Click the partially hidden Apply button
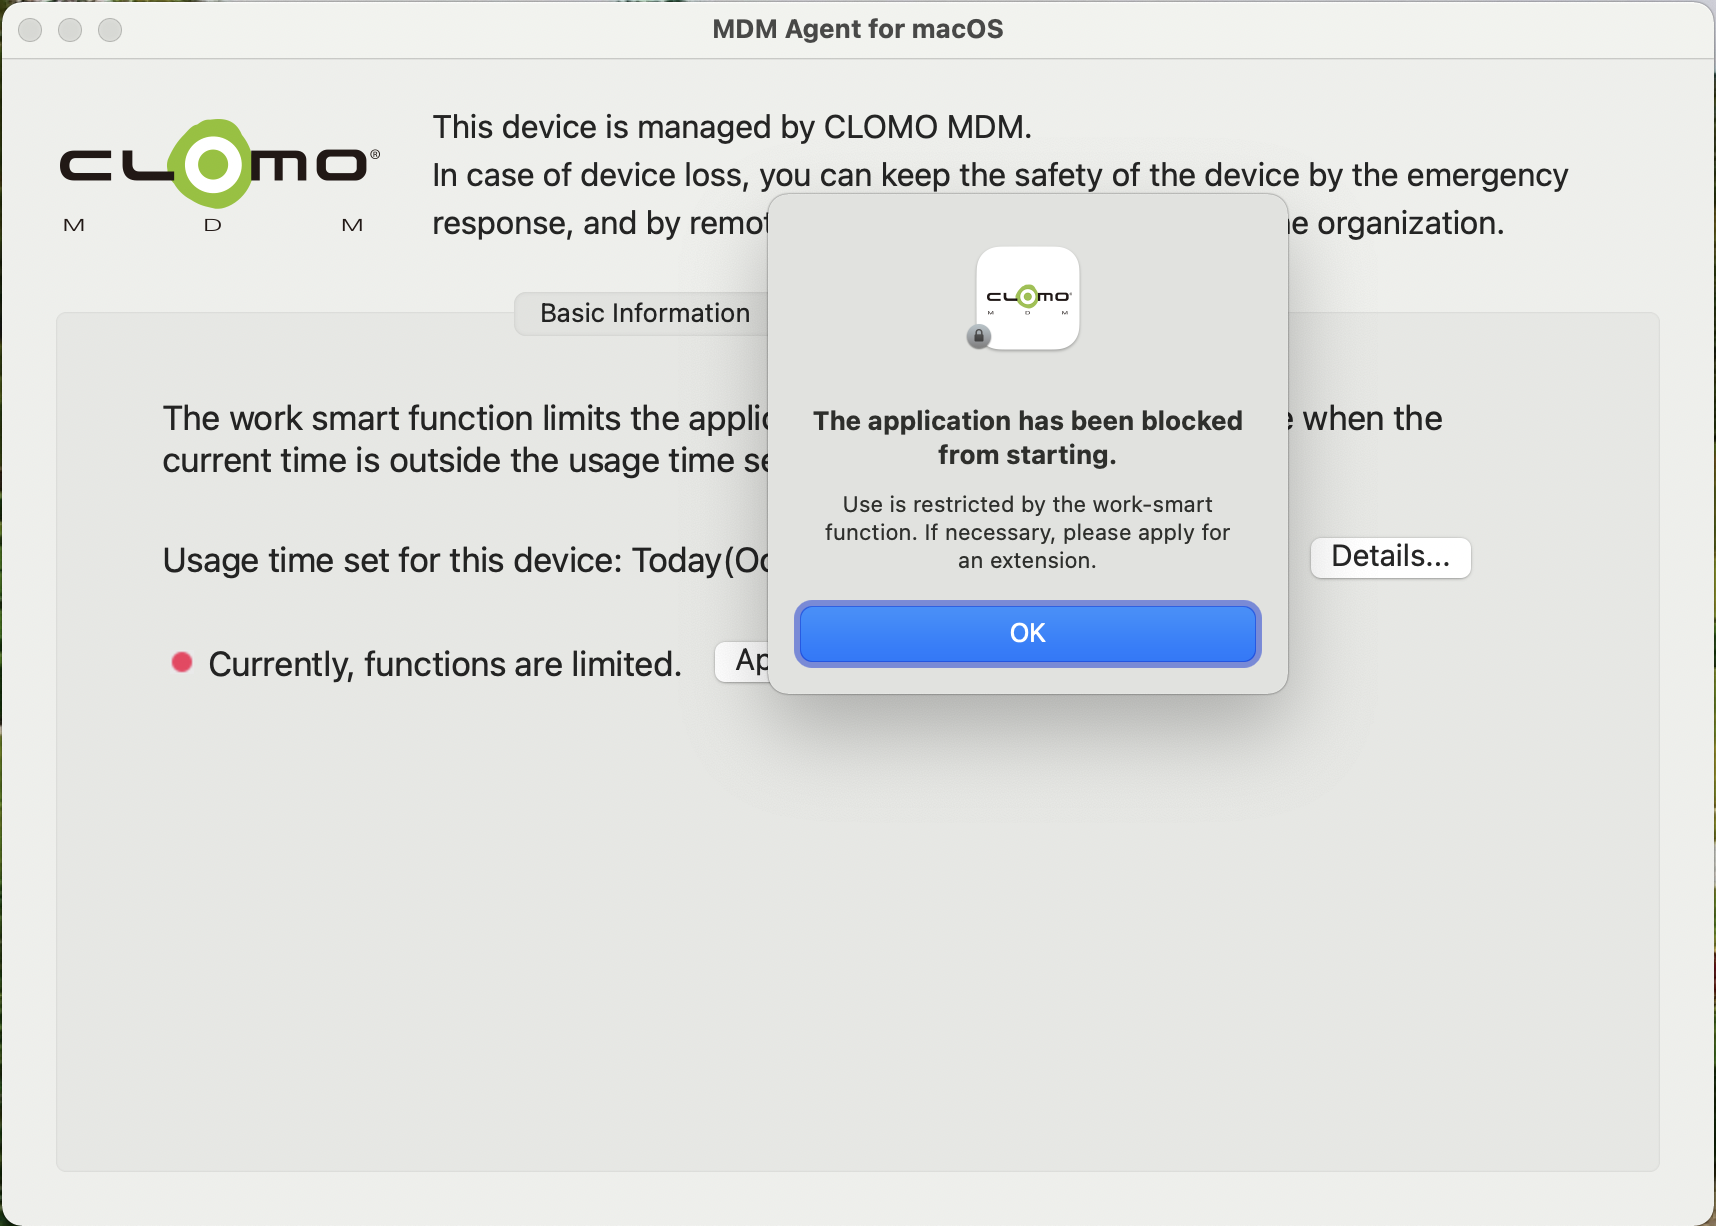Screen dimensions: 1716x1226 (742, 661)
